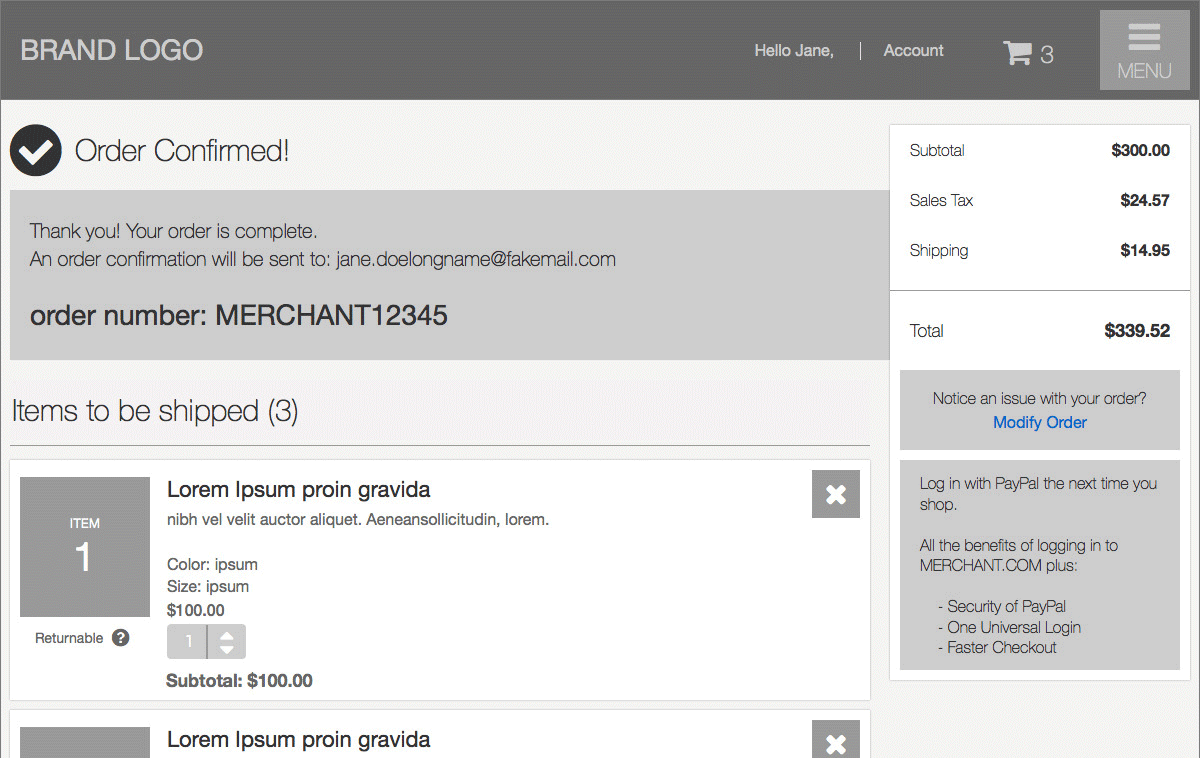Click the item 1 quantity field

188,642
